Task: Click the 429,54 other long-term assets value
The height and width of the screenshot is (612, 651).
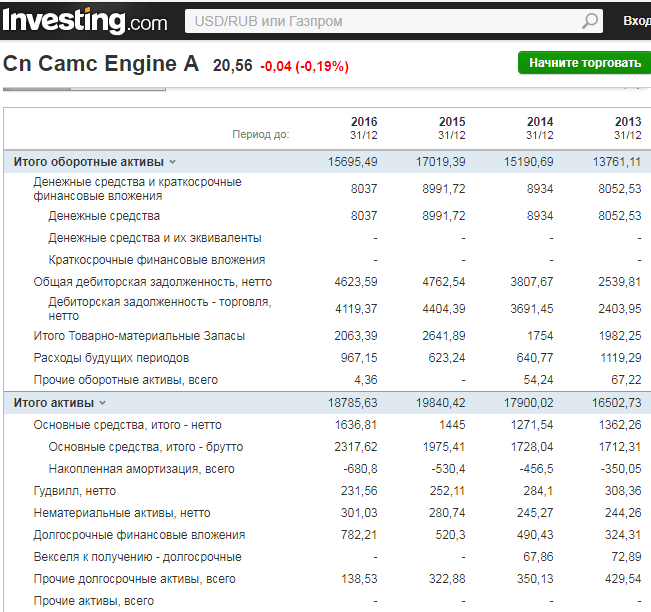Action: click(623, 579)
